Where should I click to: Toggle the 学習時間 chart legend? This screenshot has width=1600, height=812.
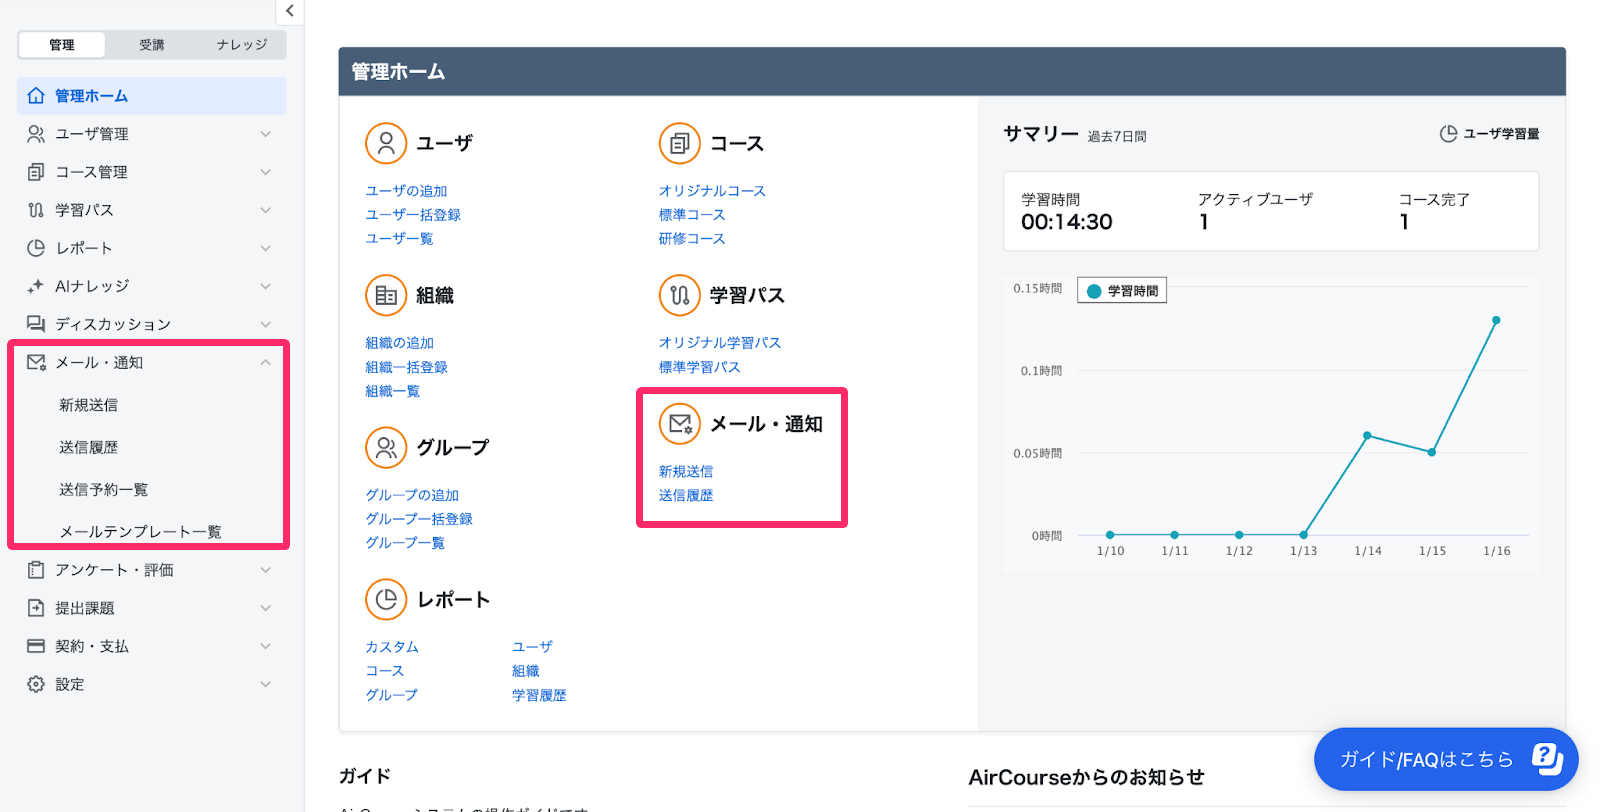coord(1122,291)
